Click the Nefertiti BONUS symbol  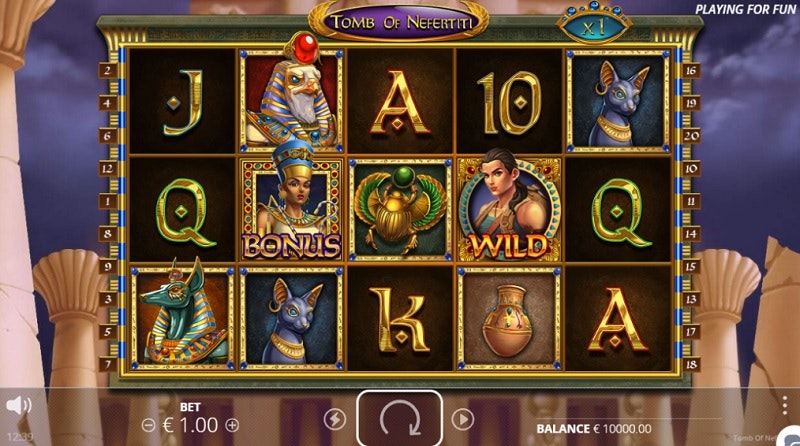(291, 202)
